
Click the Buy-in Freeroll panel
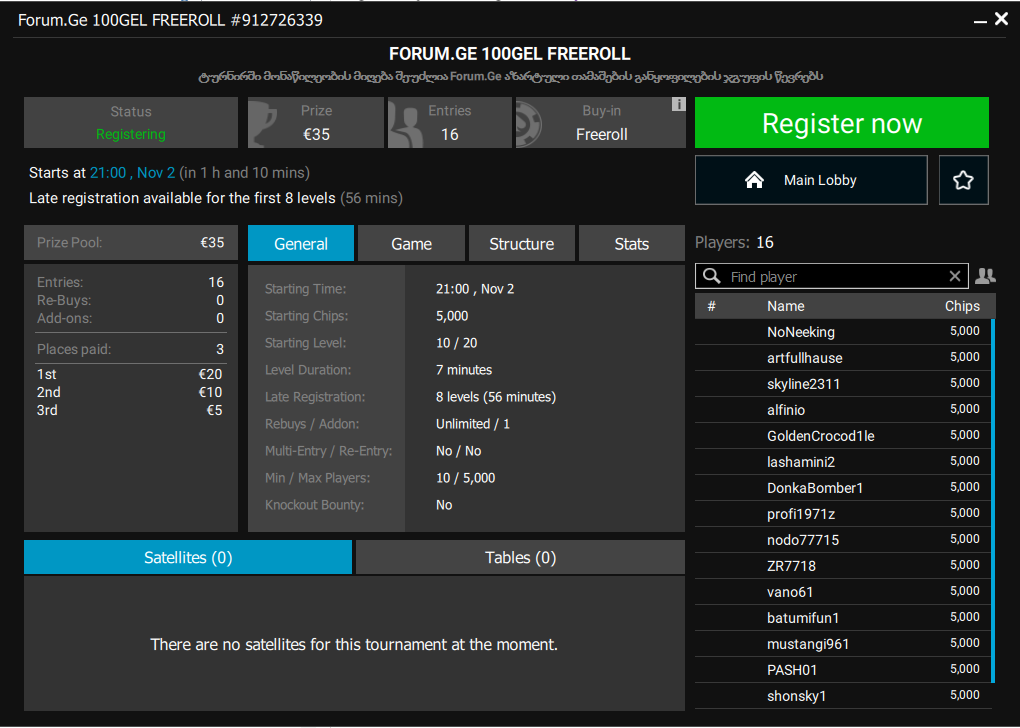coord(601,123)
